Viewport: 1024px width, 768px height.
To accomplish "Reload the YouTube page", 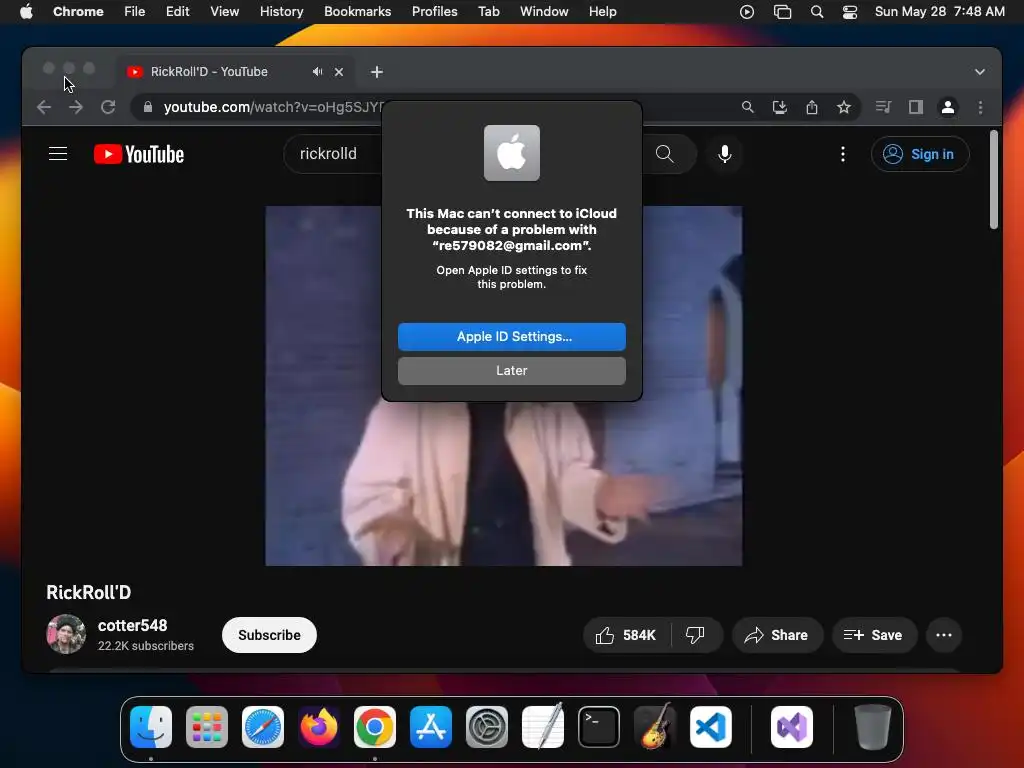I will (x=108, y=107).
